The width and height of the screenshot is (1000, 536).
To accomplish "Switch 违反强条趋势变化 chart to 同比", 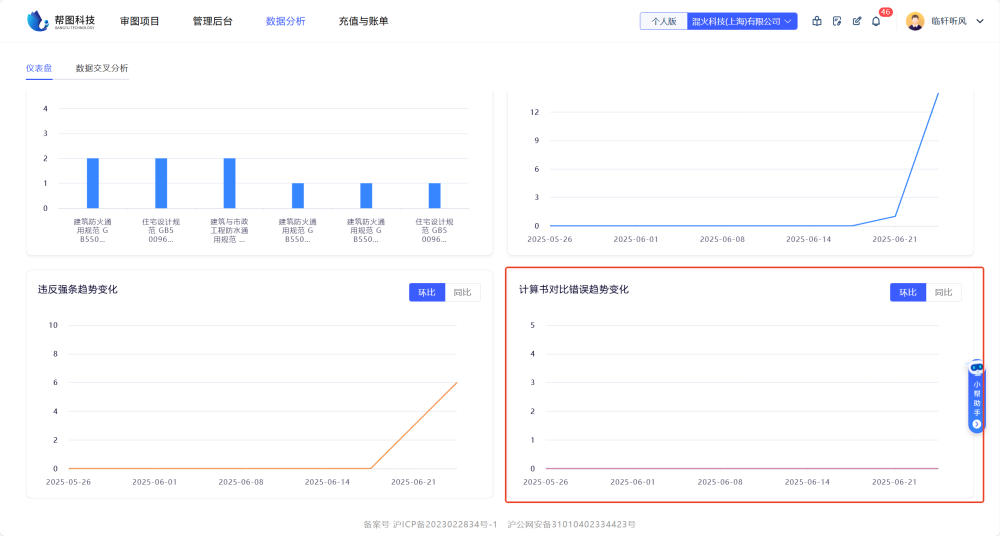I will (x=463, y=292).
